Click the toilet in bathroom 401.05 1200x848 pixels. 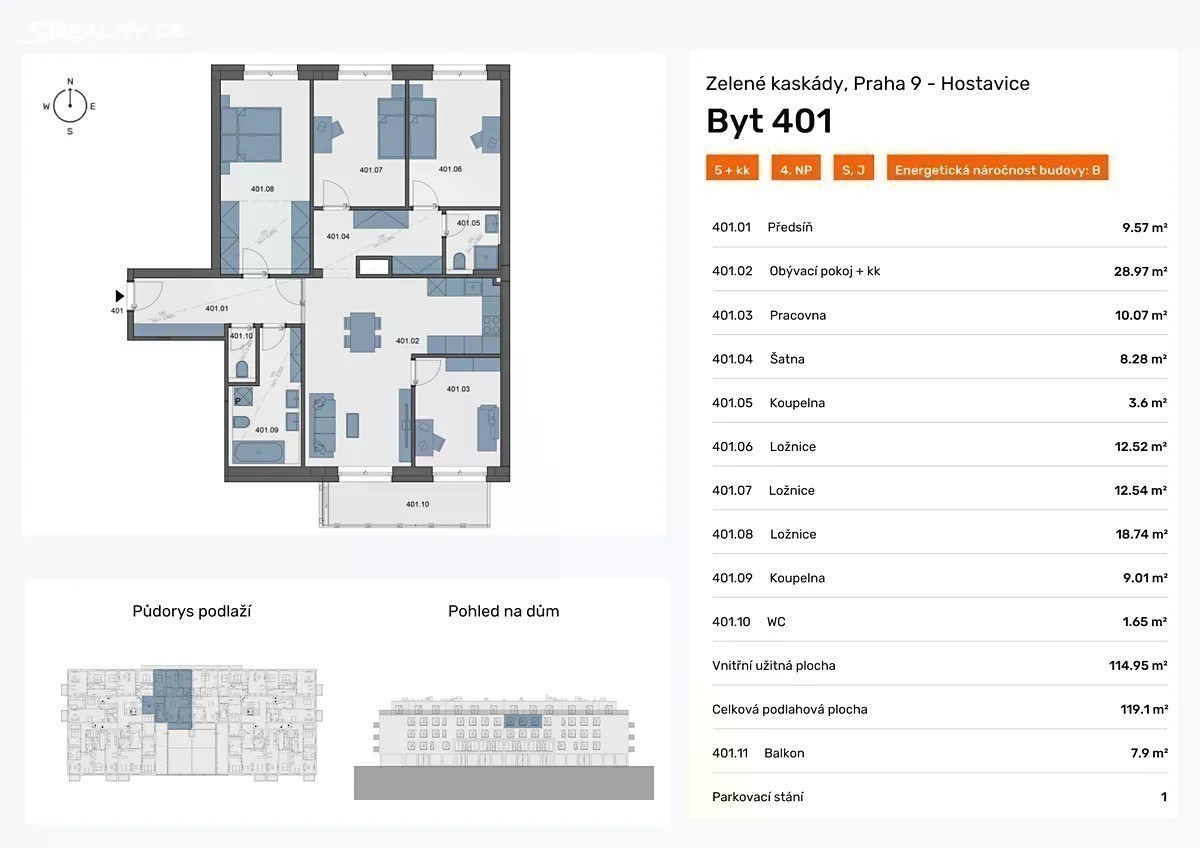coord(459,261)
